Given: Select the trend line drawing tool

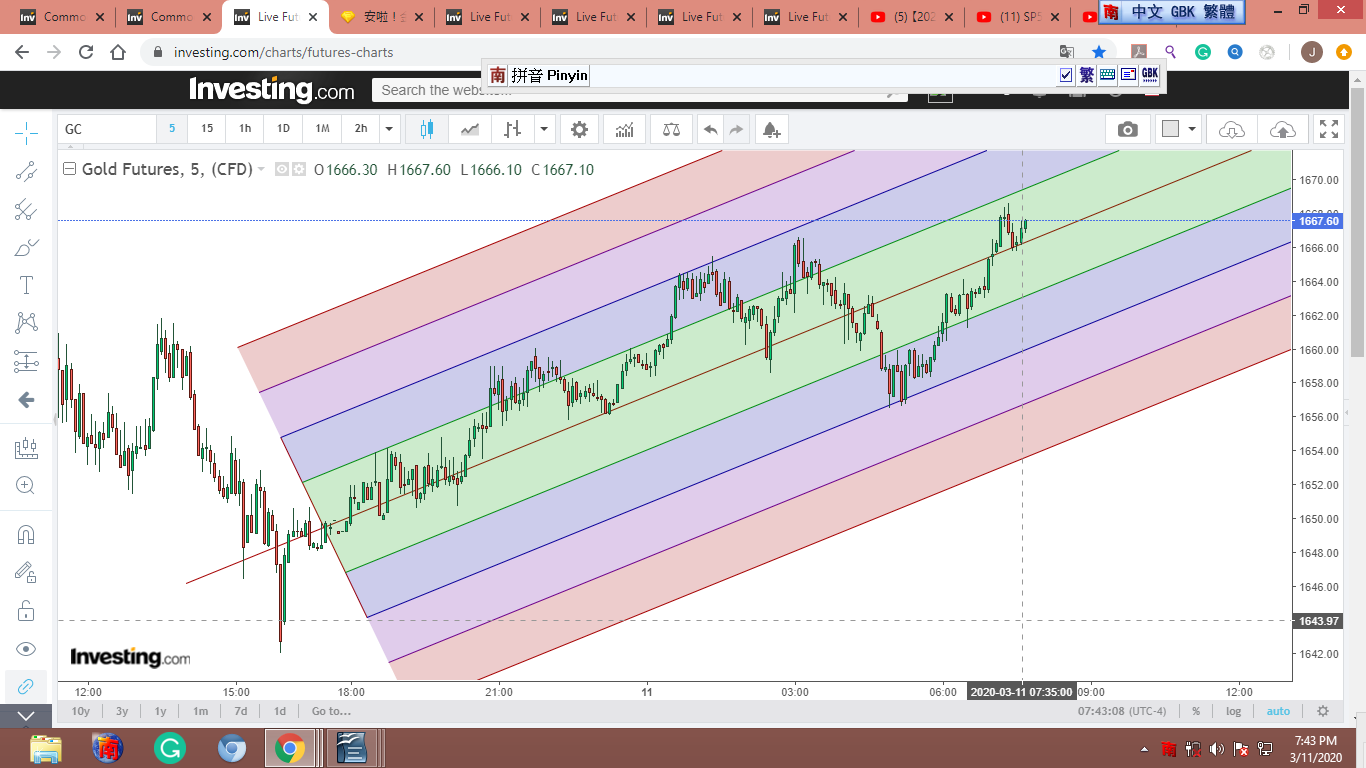Looking at the screenshot, I should click(x=27, y=171).
